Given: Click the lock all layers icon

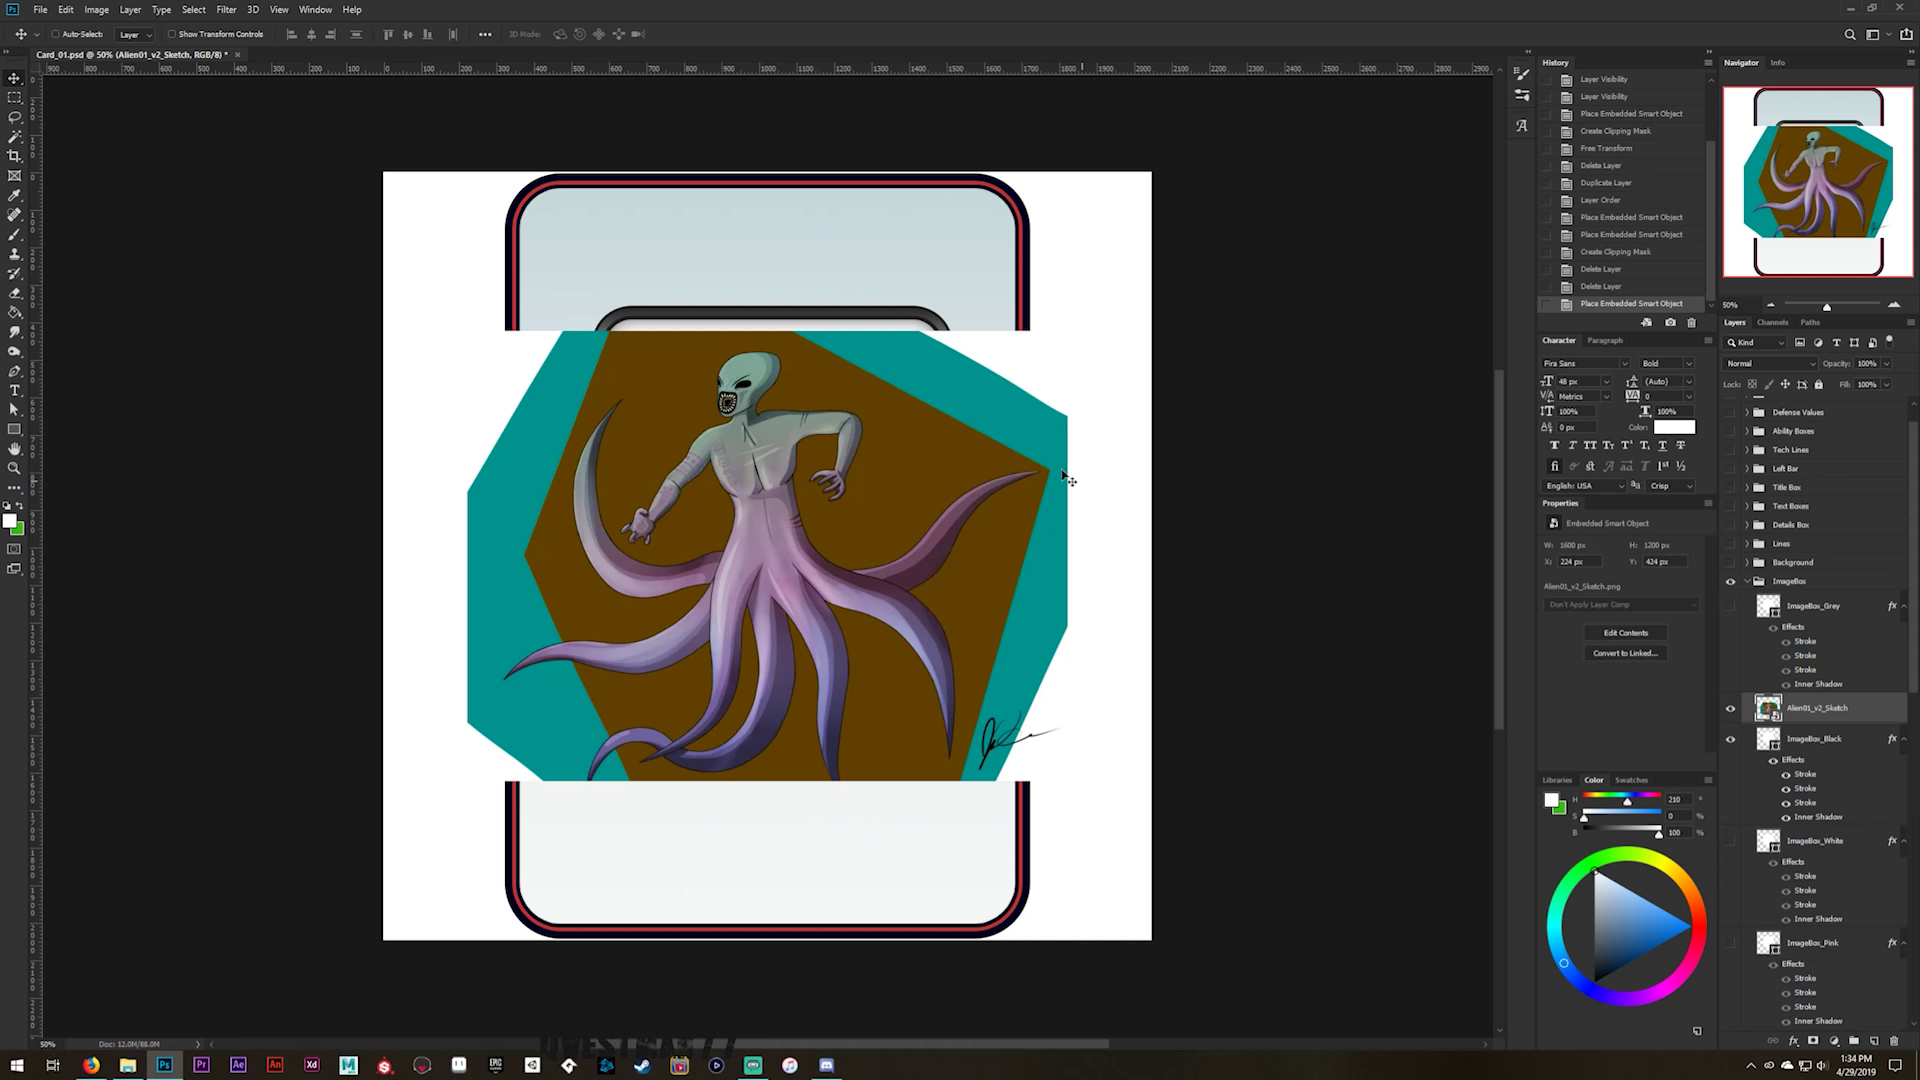Looking at the screenshot, I should tap(1818, 384).
